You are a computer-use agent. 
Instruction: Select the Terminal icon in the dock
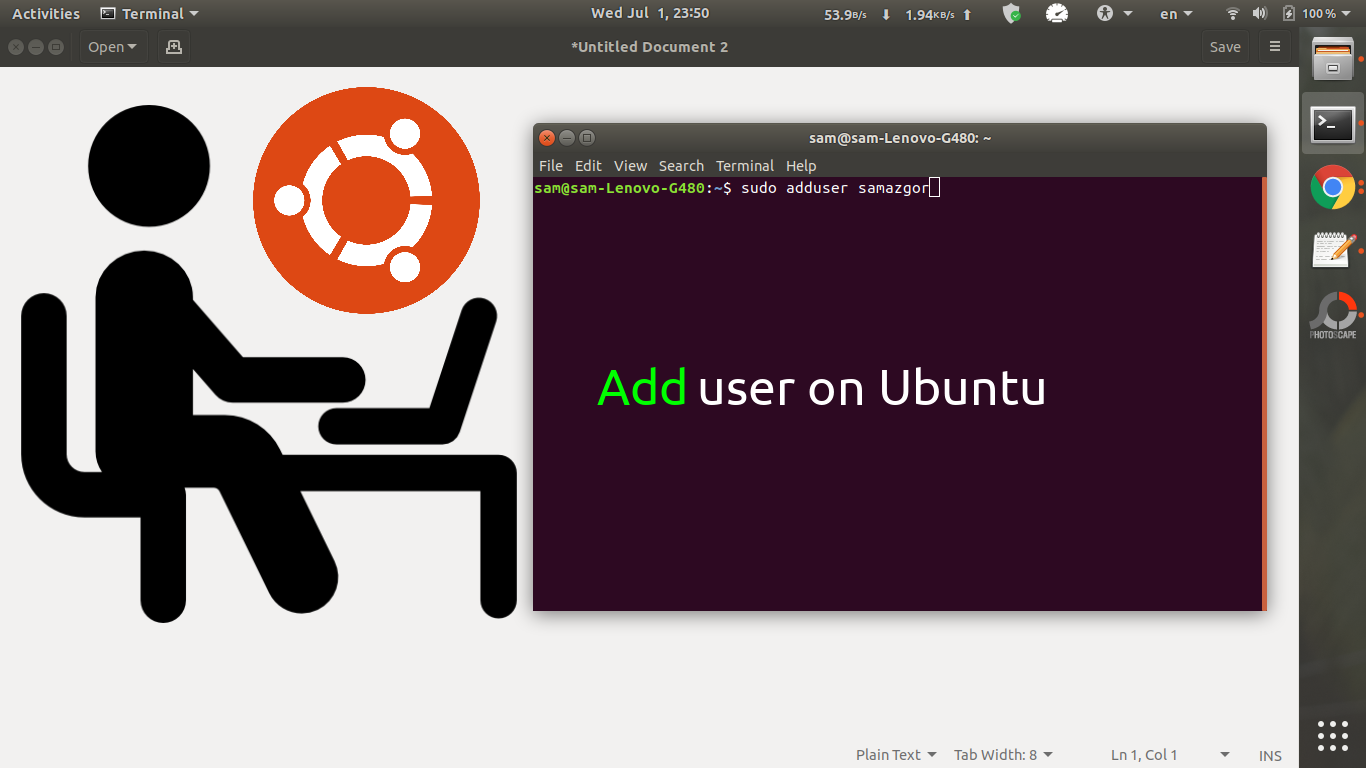coord(1332,123)
